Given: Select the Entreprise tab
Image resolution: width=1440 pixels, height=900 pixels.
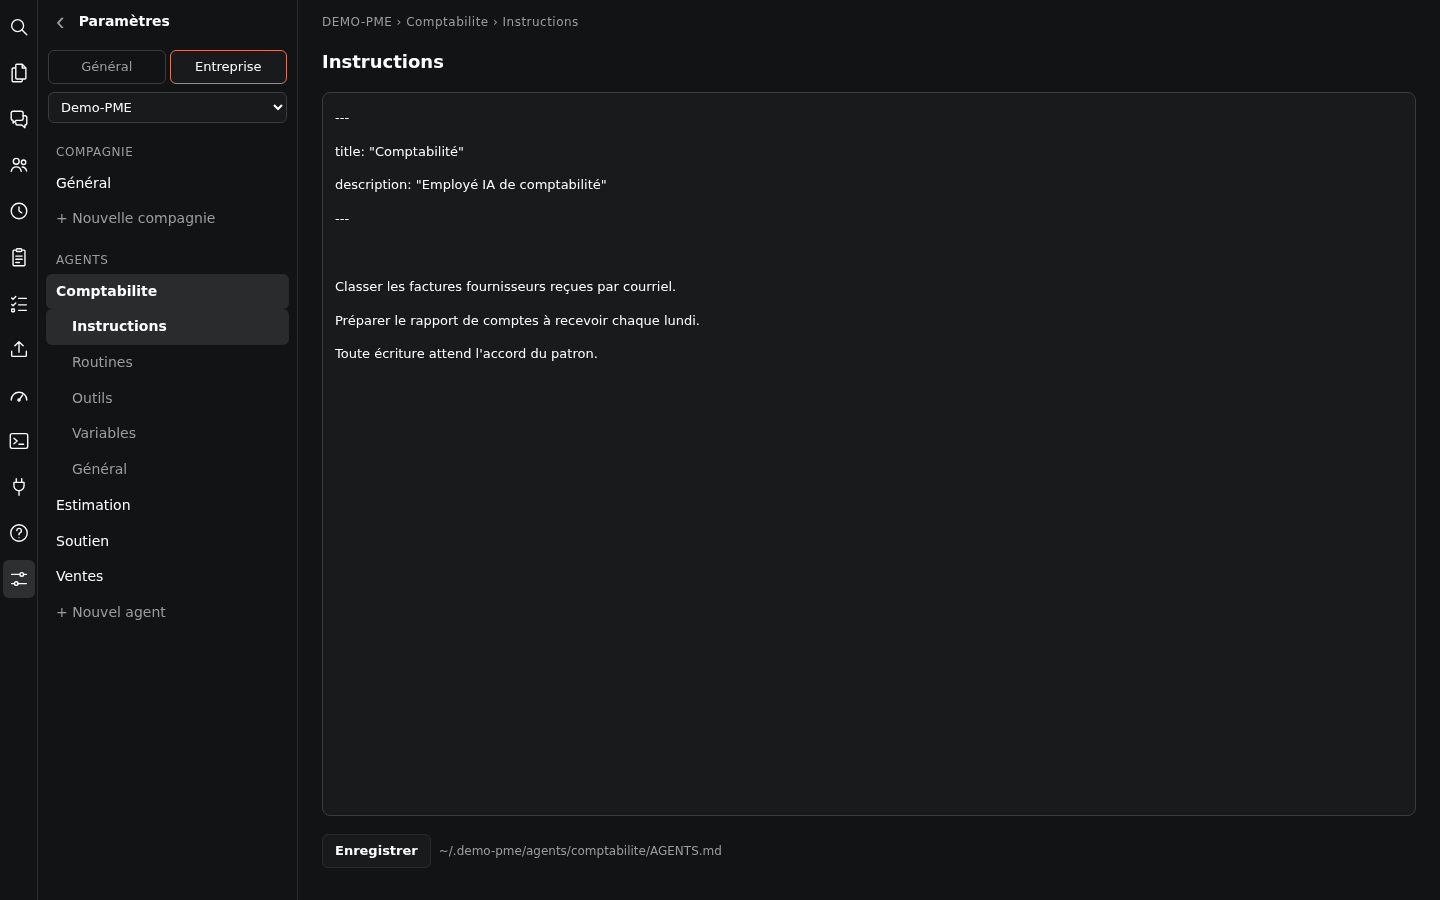Looking at the screenshot, I should tap(228, 67).
